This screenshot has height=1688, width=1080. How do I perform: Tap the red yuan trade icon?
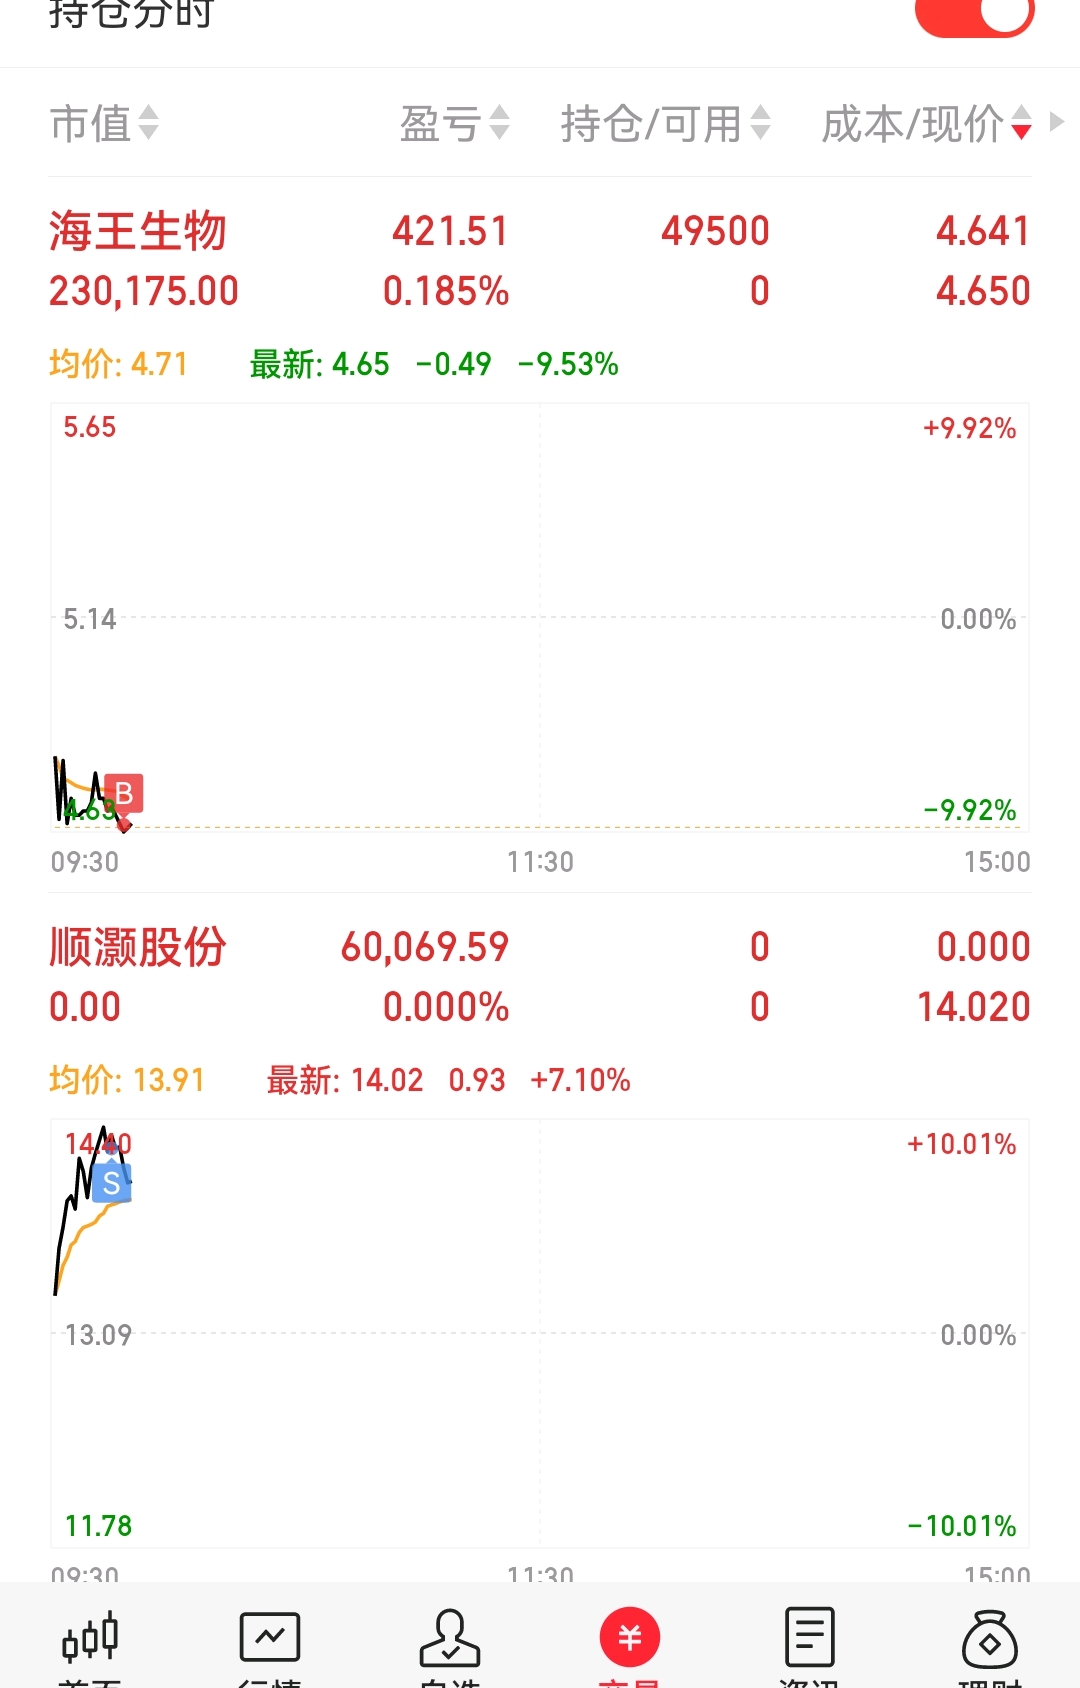pyautogui.click(x=630, y=1638)
